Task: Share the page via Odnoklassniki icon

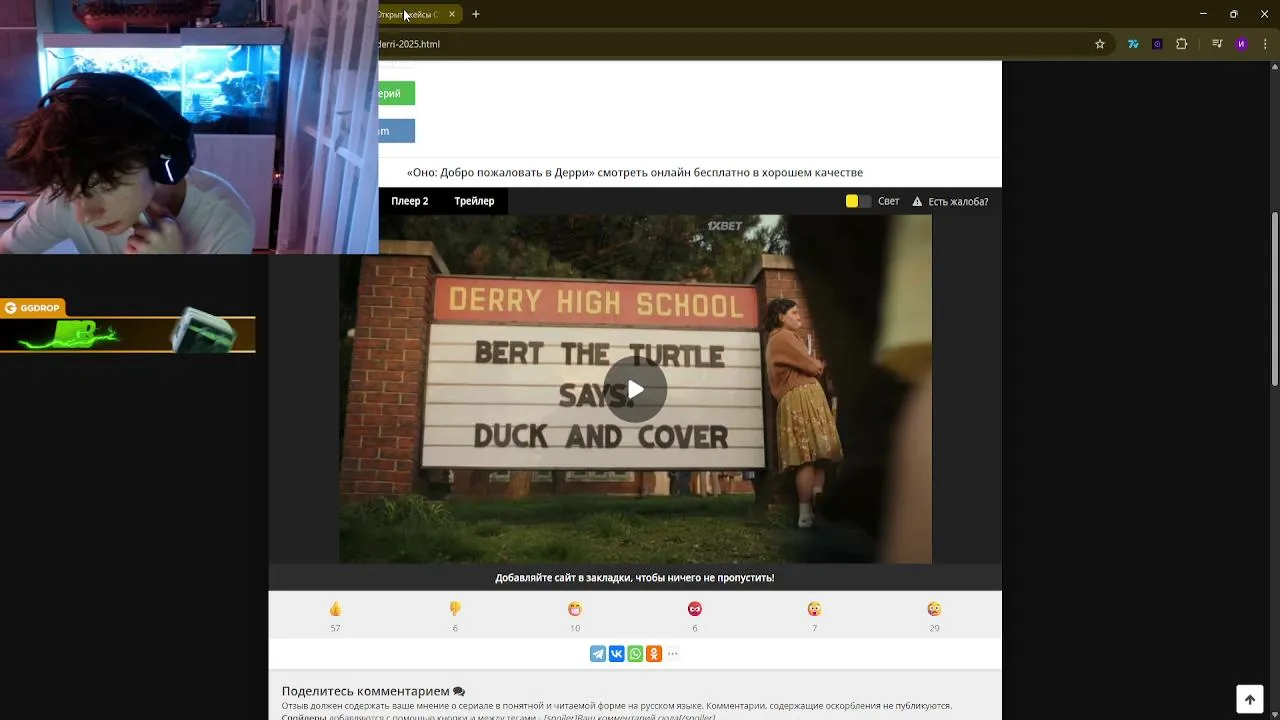Action: (x=654, y=654)
